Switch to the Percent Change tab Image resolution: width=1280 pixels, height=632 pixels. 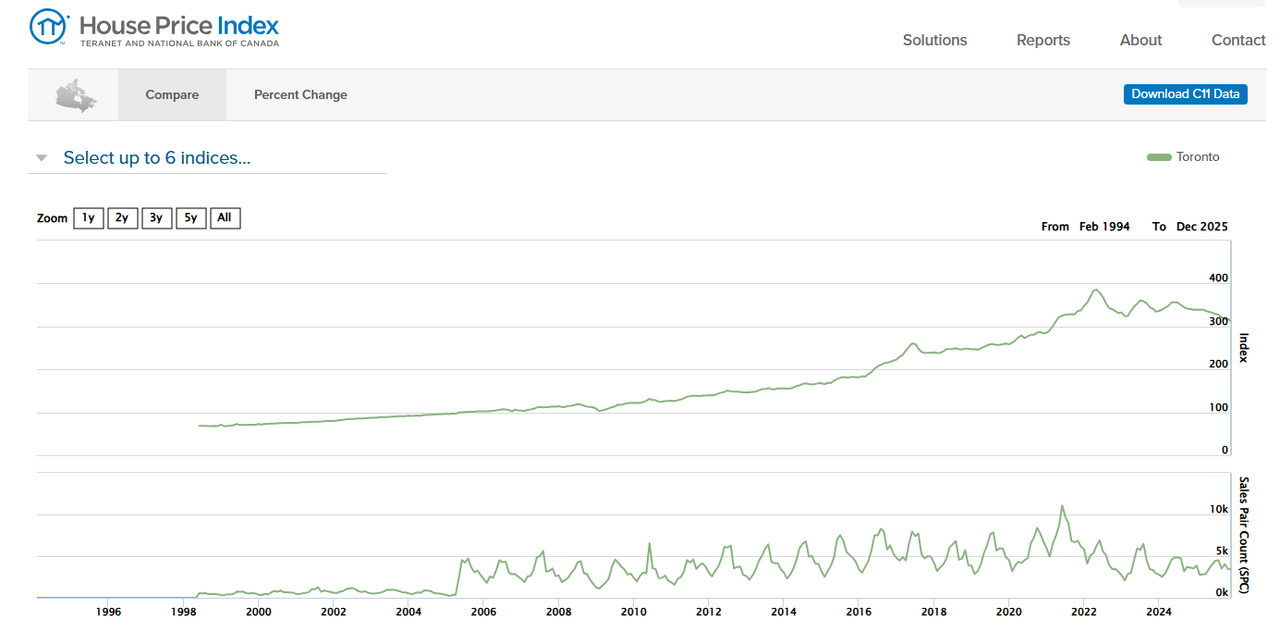tap(300, 95)
